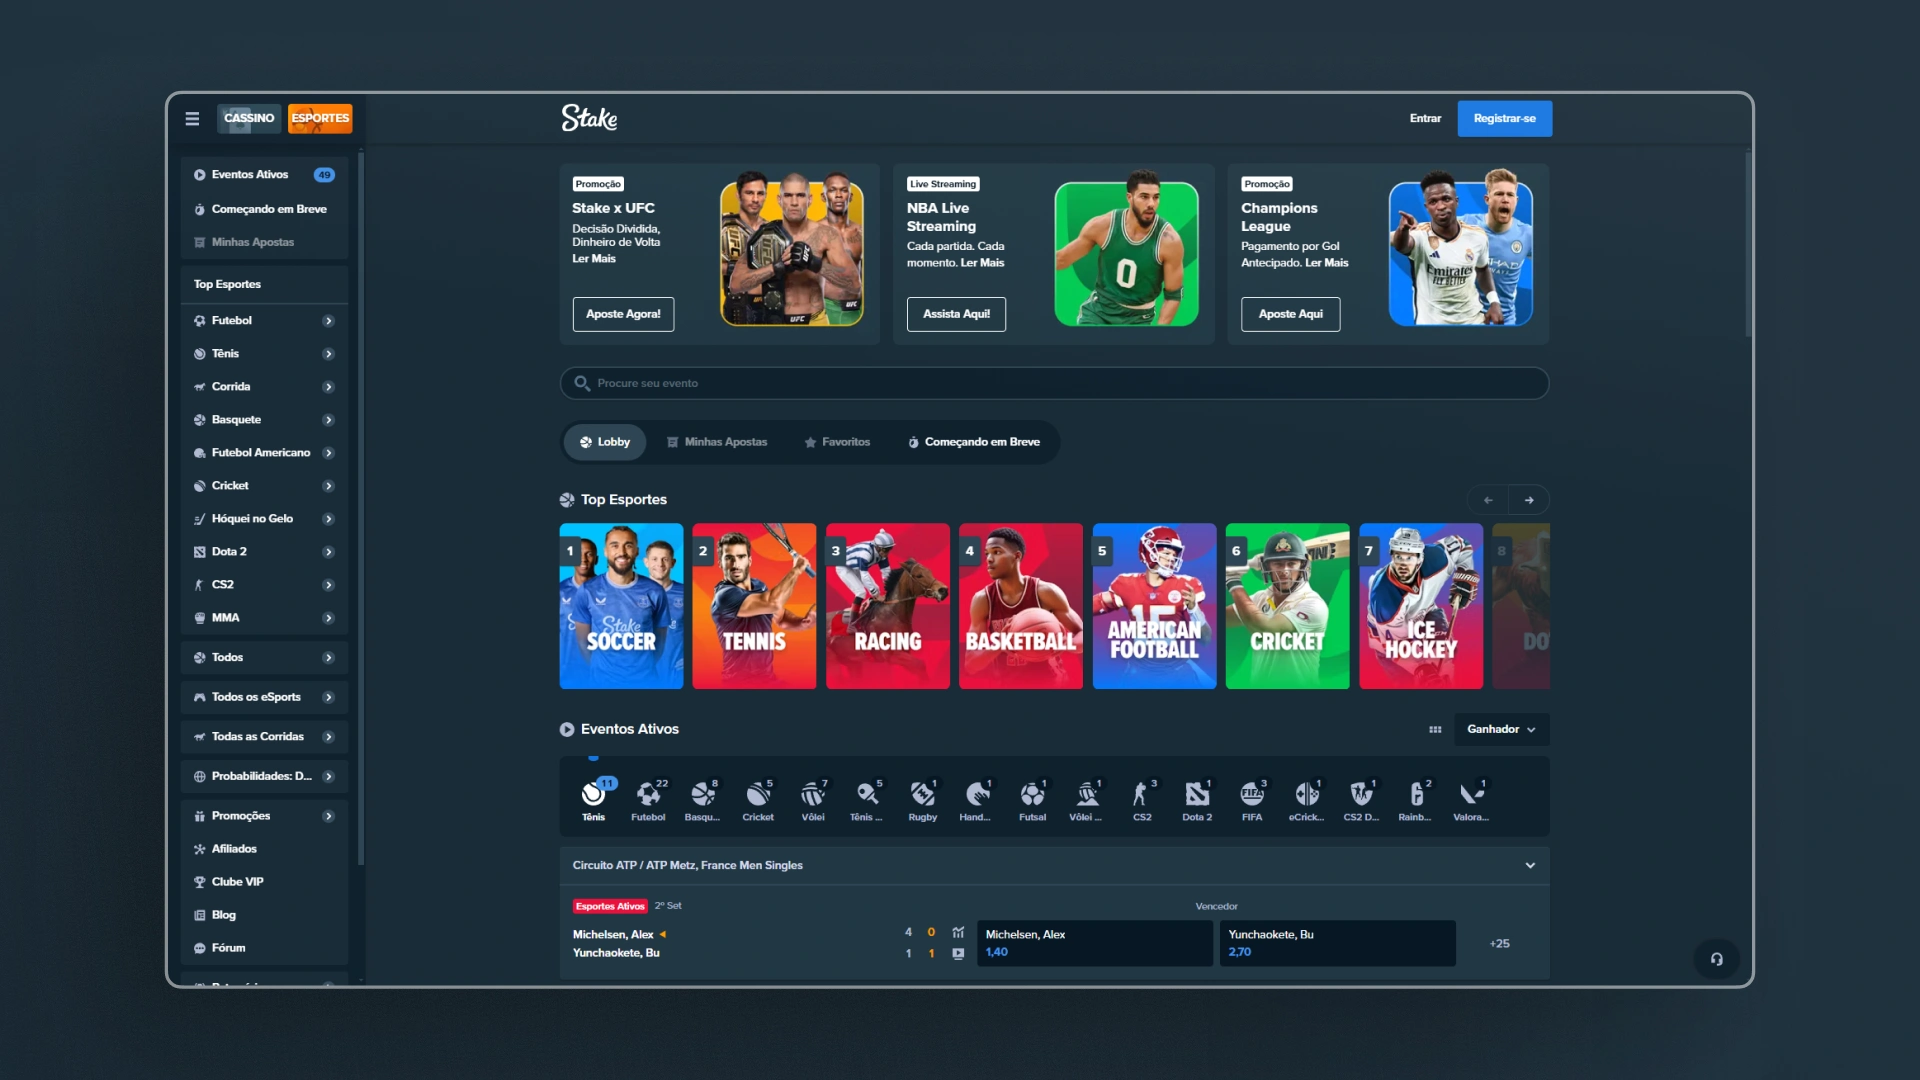Screen dimensions: 1920x1080
Task: Click the grid layout view icon
Action: click(1435, 730)
